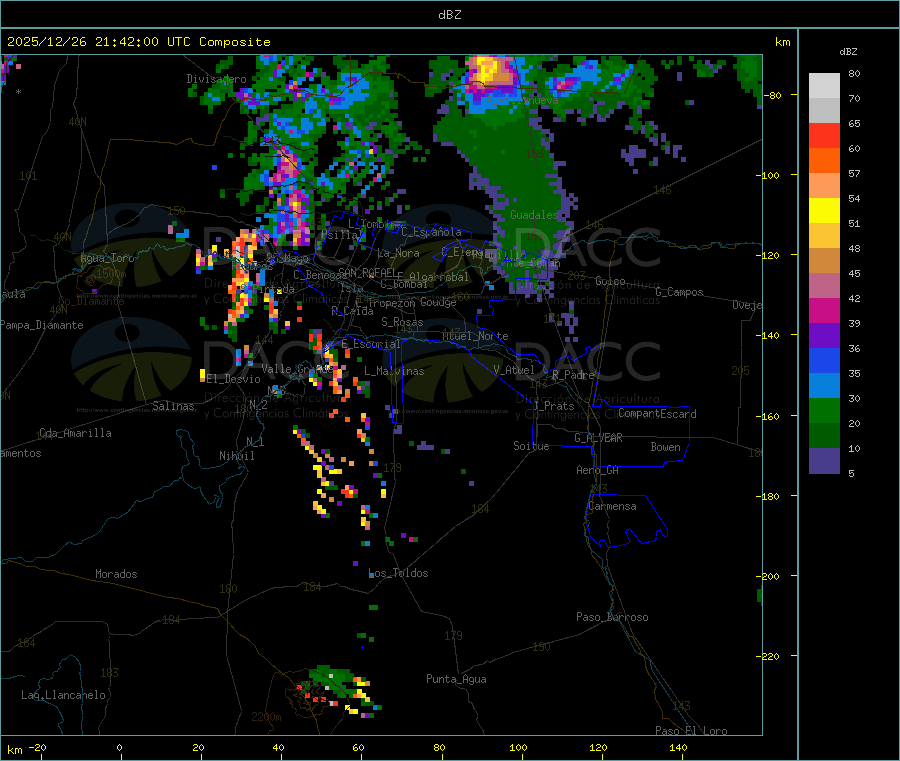Click the V_Atuel place label
The image size is (900, 761).
point(514,370)
